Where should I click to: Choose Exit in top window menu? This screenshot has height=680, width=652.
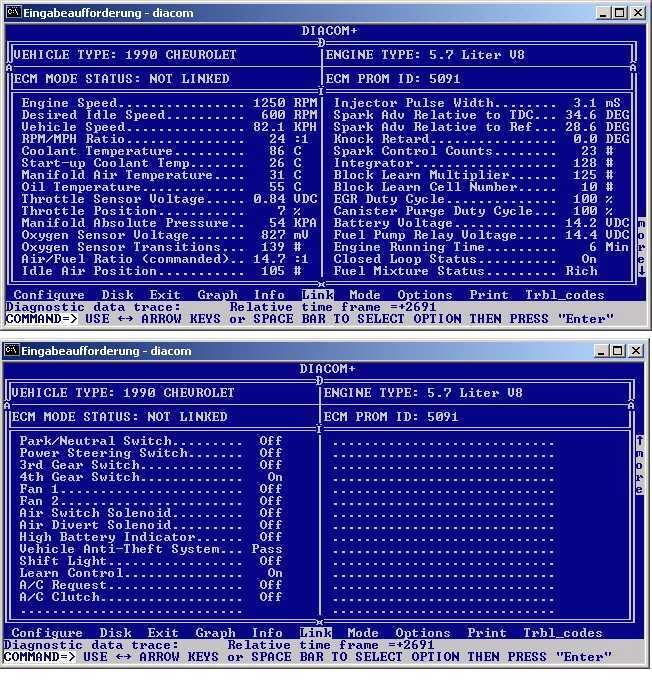165,295
